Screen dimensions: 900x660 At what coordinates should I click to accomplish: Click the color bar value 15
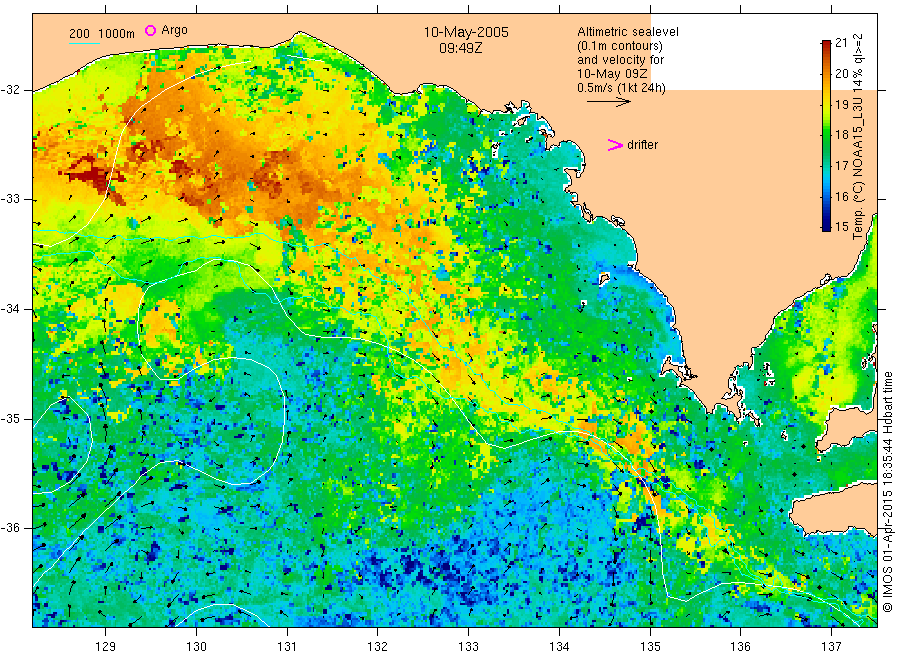coord(841,227)
